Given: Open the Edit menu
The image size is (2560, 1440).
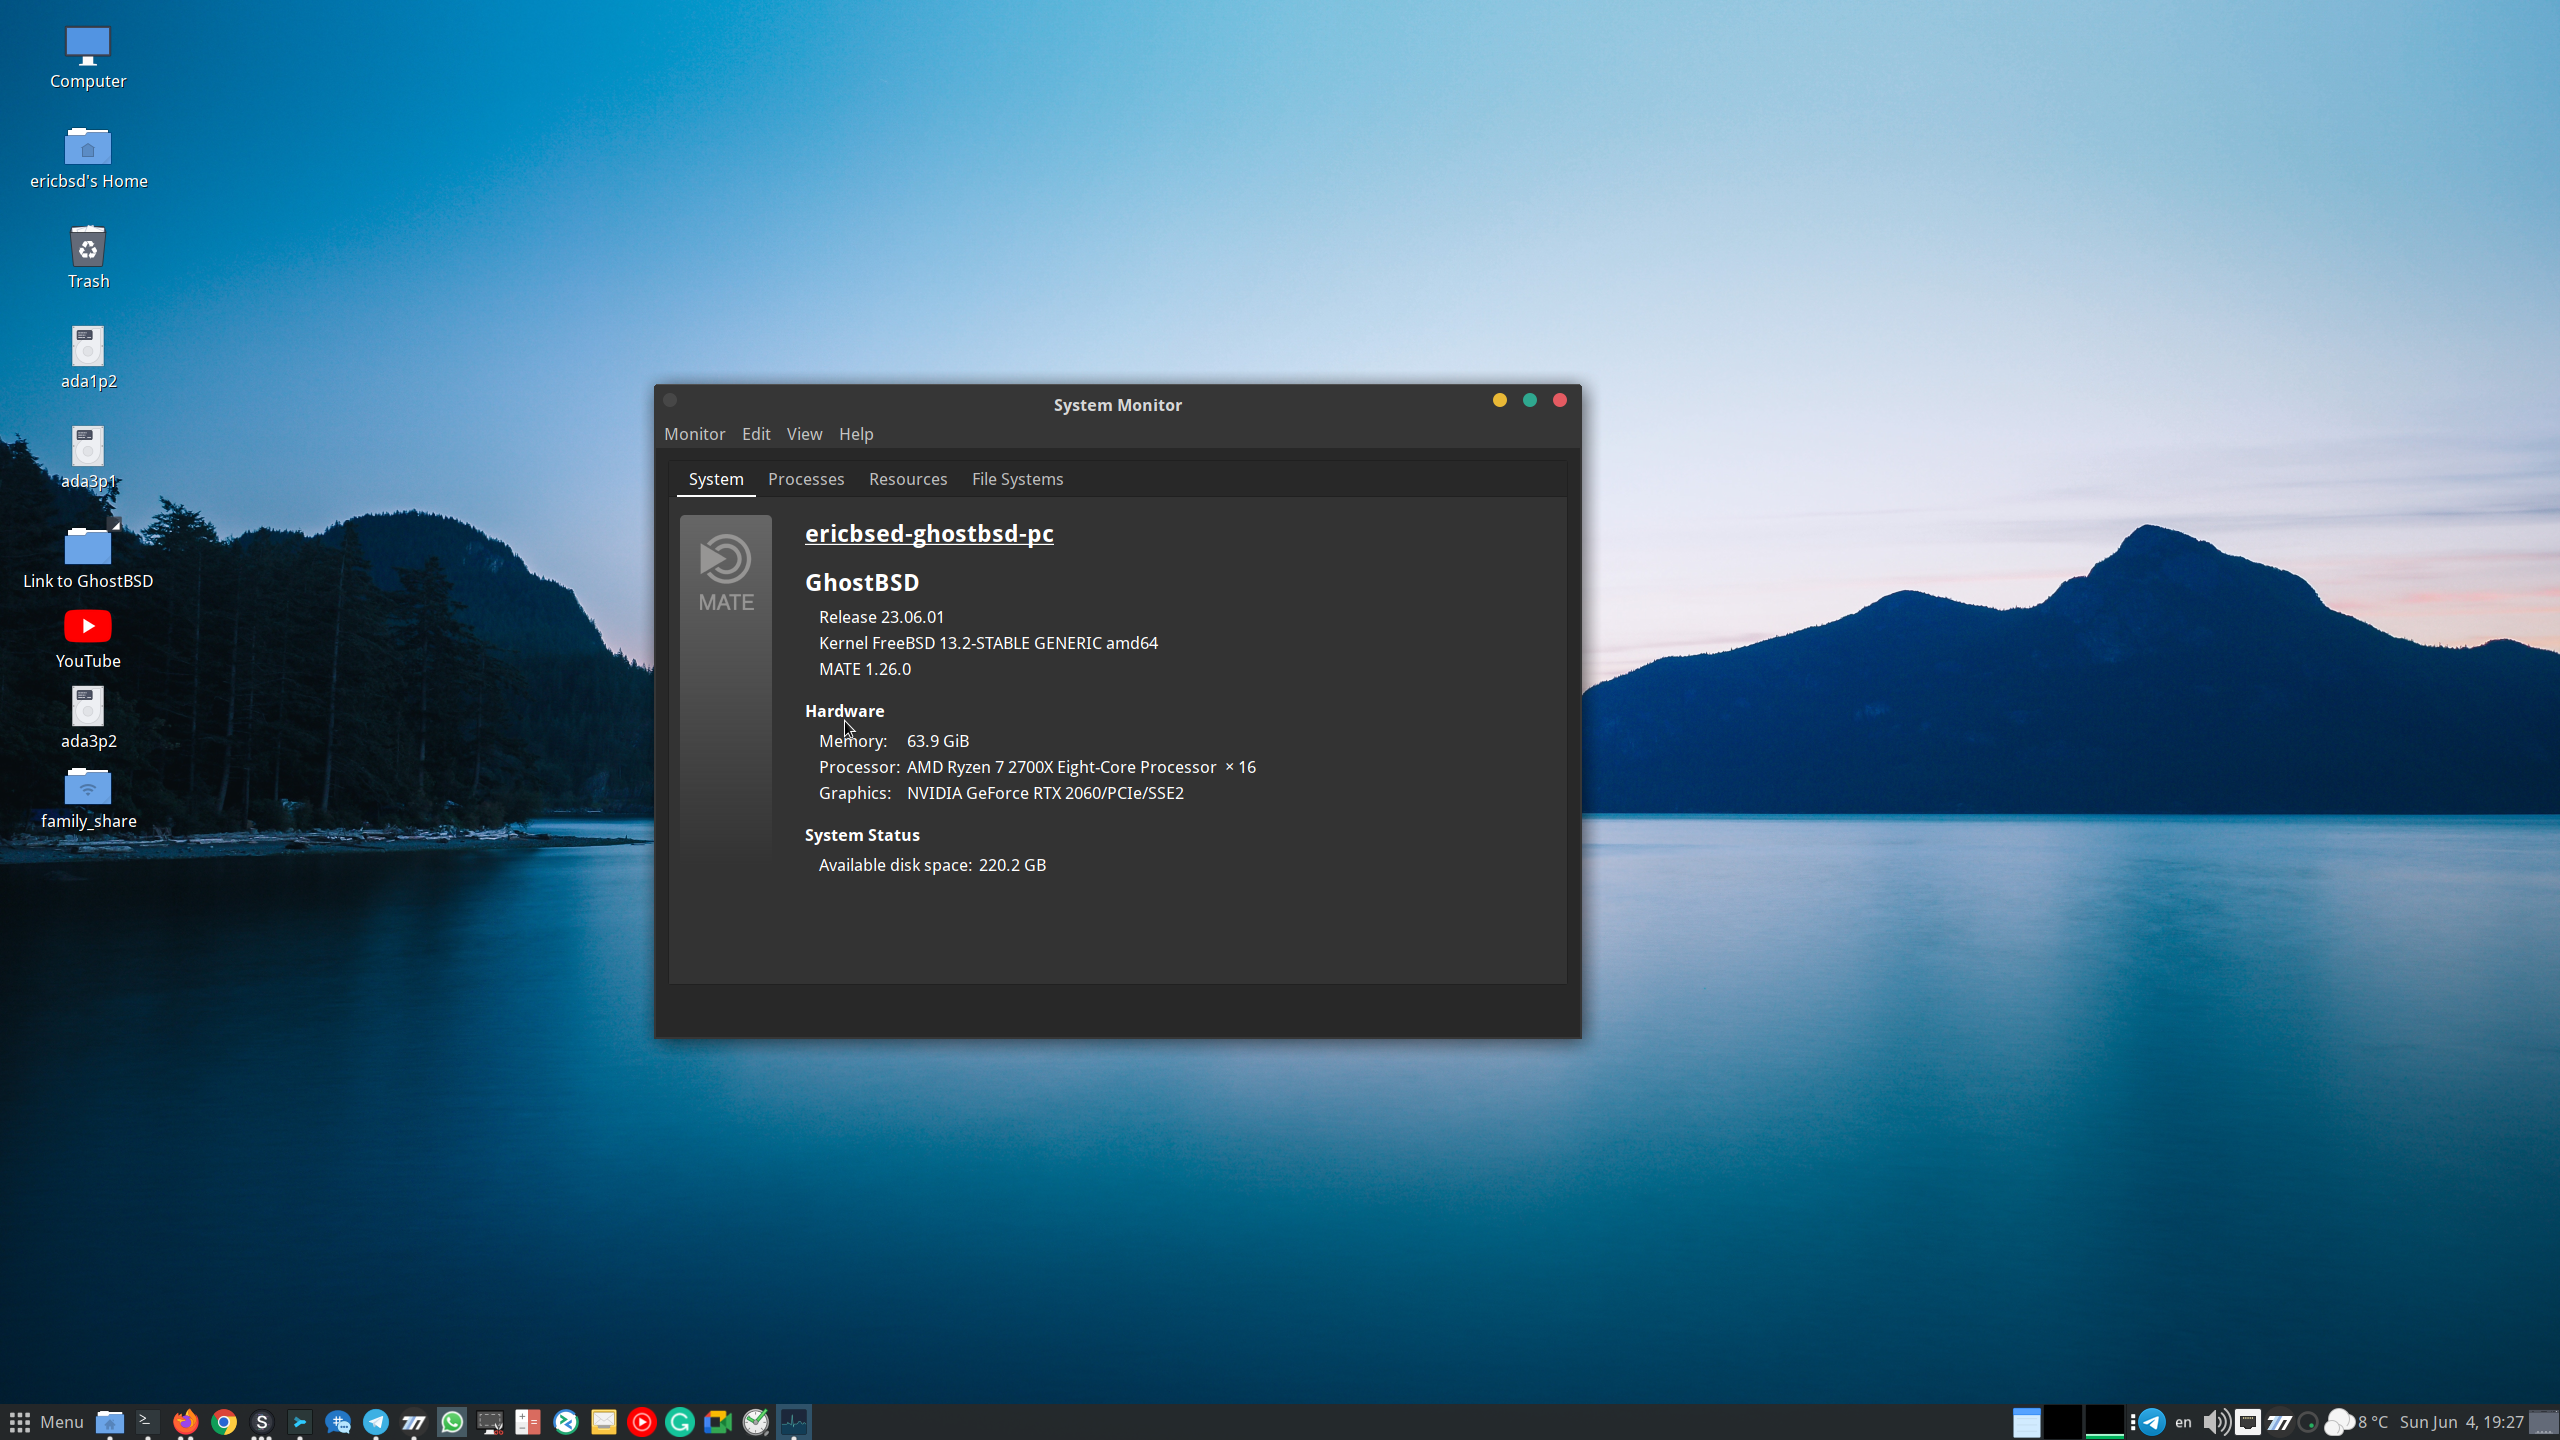Looking at the screenshot, I should 756,434.
